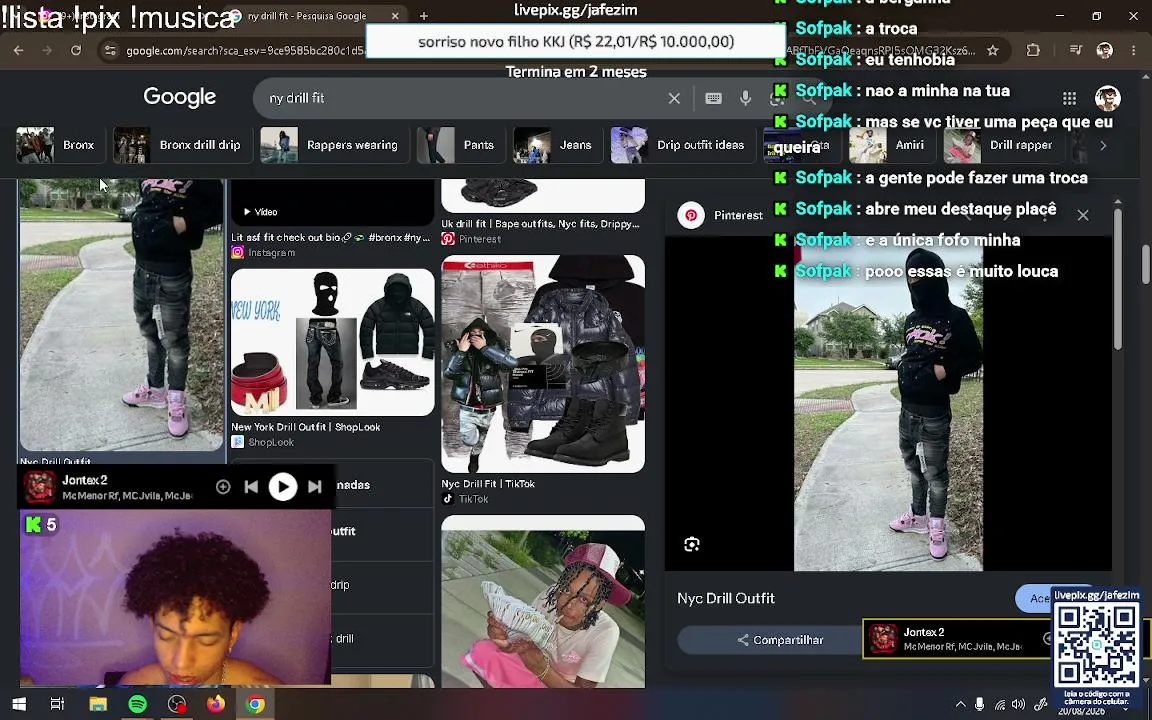Show more filter chips with arrow

tap(1103, 145)
